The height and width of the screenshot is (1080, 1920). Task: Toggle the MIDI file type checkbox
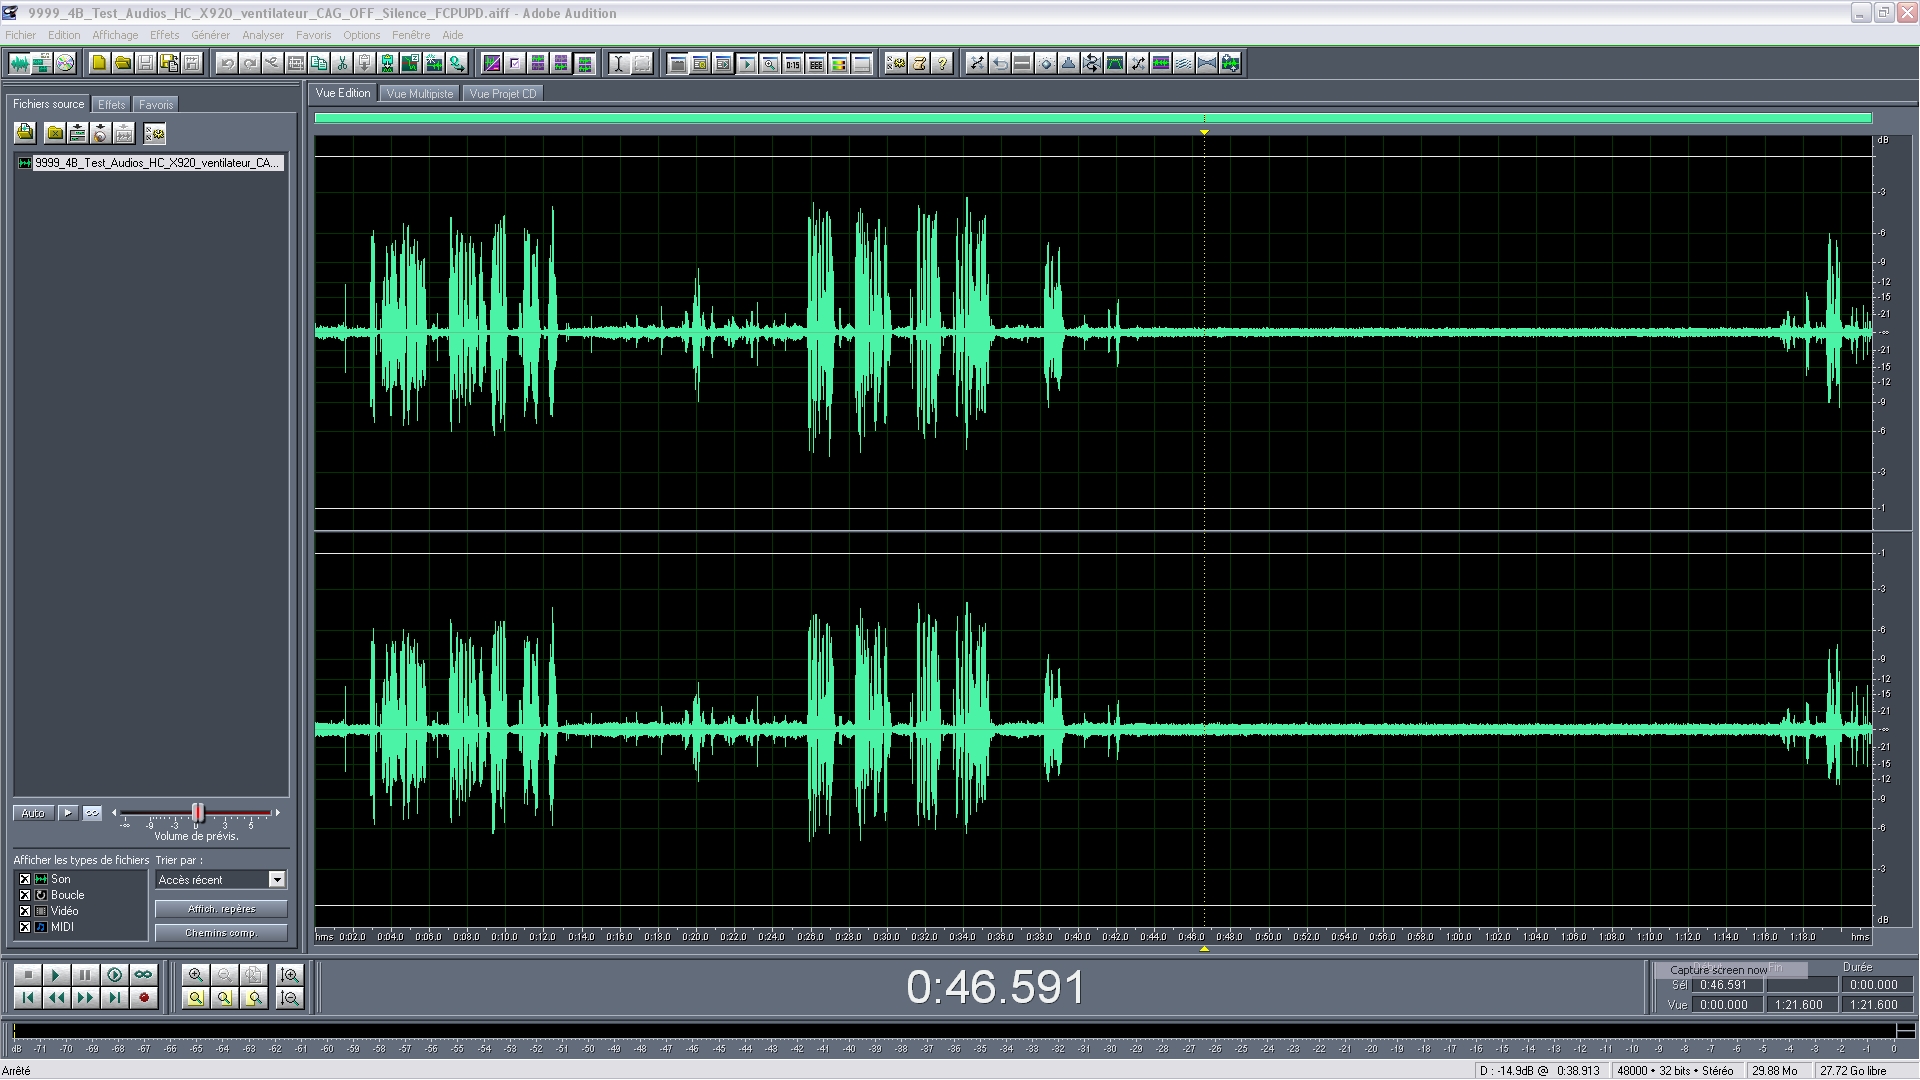click(x=25, y=927)
